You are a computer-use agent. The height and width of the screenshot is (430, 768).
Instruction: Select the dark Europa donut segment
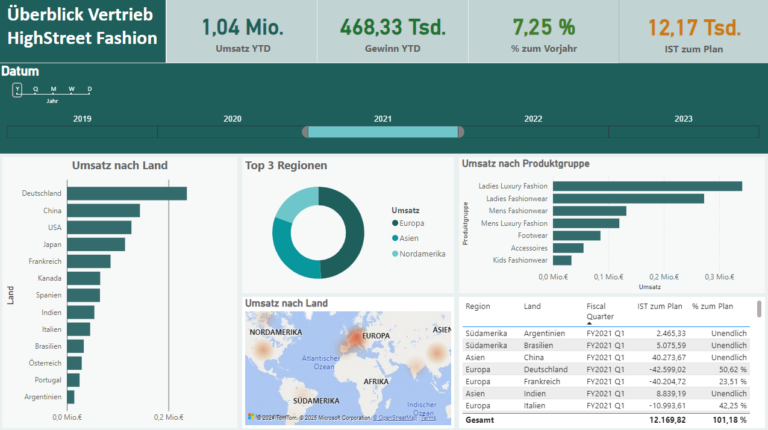(354, 233)
